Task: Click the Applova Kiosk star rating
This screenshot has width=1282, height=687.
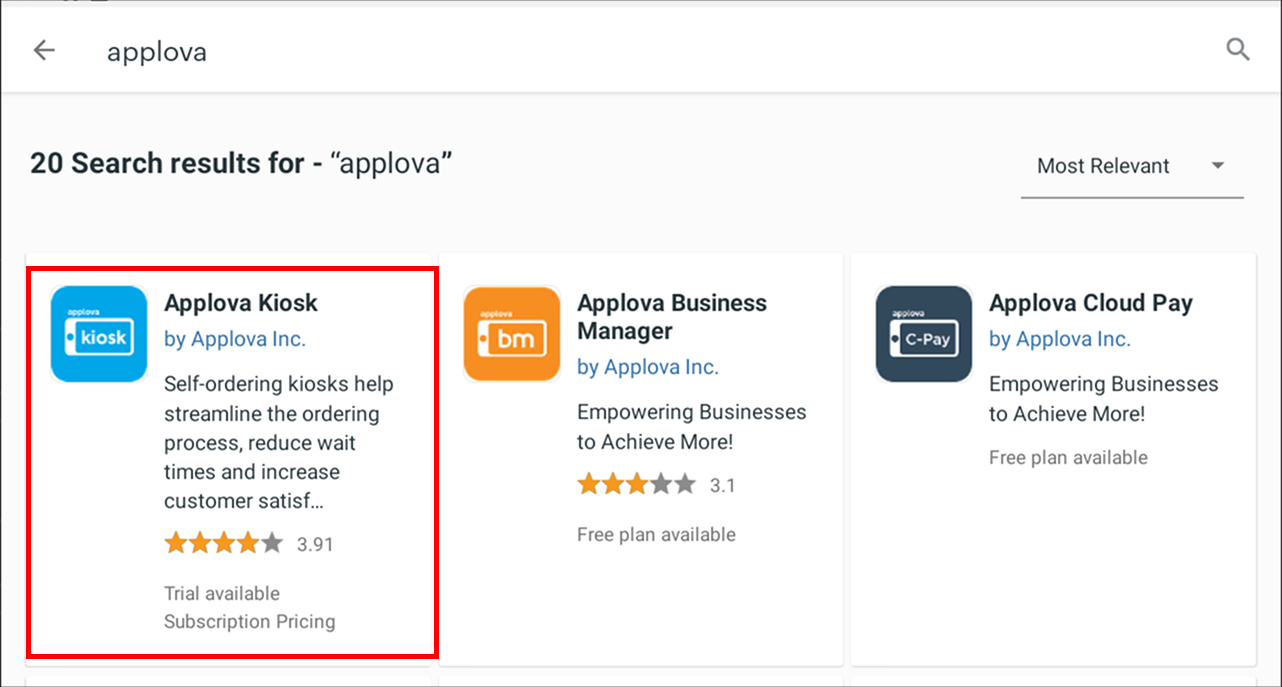Action: pyautogui.click(x=224, y=543)
